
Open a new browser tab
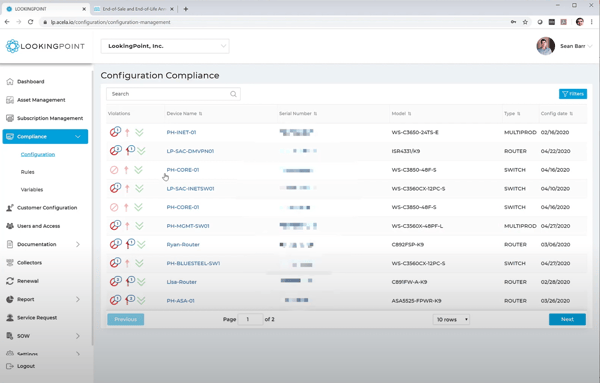[x=186, y=9]
